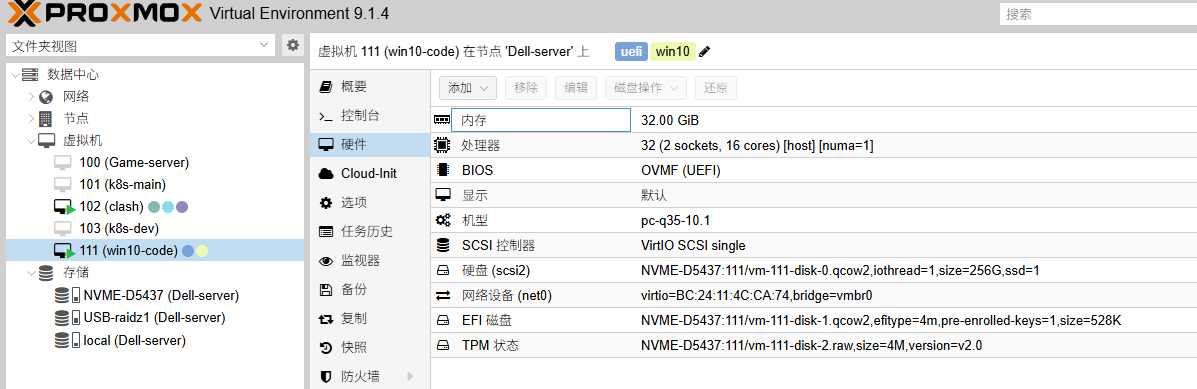This screenshot has height=389, width=1197.
Task: Select the 硬件 hardware tab
Action: pyautogui.click(x=370, y=145)
